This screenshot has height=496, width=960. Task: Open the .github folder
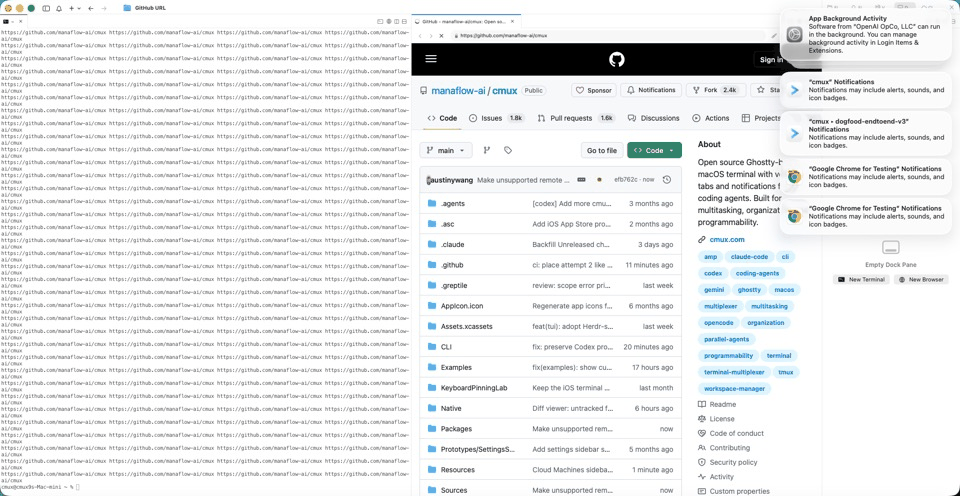[452, 265]
